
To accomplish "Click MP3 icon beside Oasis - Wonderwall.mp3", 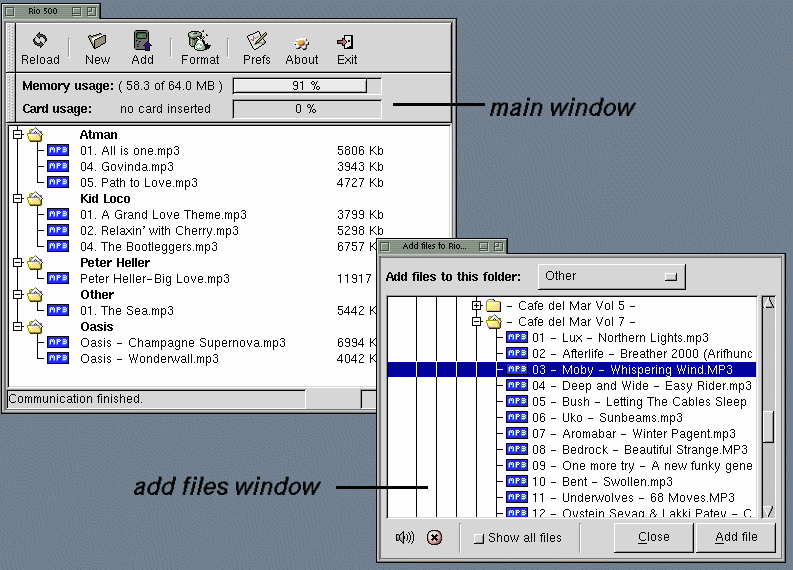I will (58, 358).
